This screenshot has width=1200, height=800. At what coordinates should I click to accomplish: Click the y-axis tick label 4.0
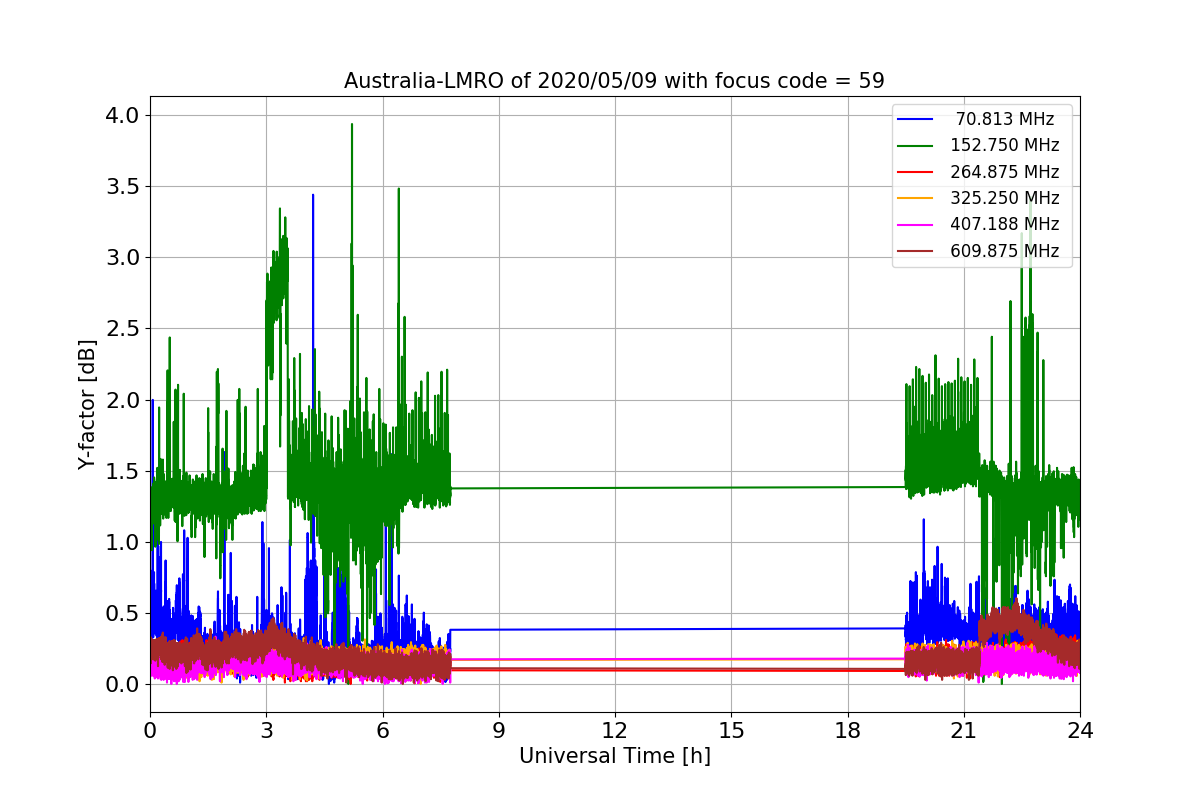pyautogui.click(x=121, y=116)
